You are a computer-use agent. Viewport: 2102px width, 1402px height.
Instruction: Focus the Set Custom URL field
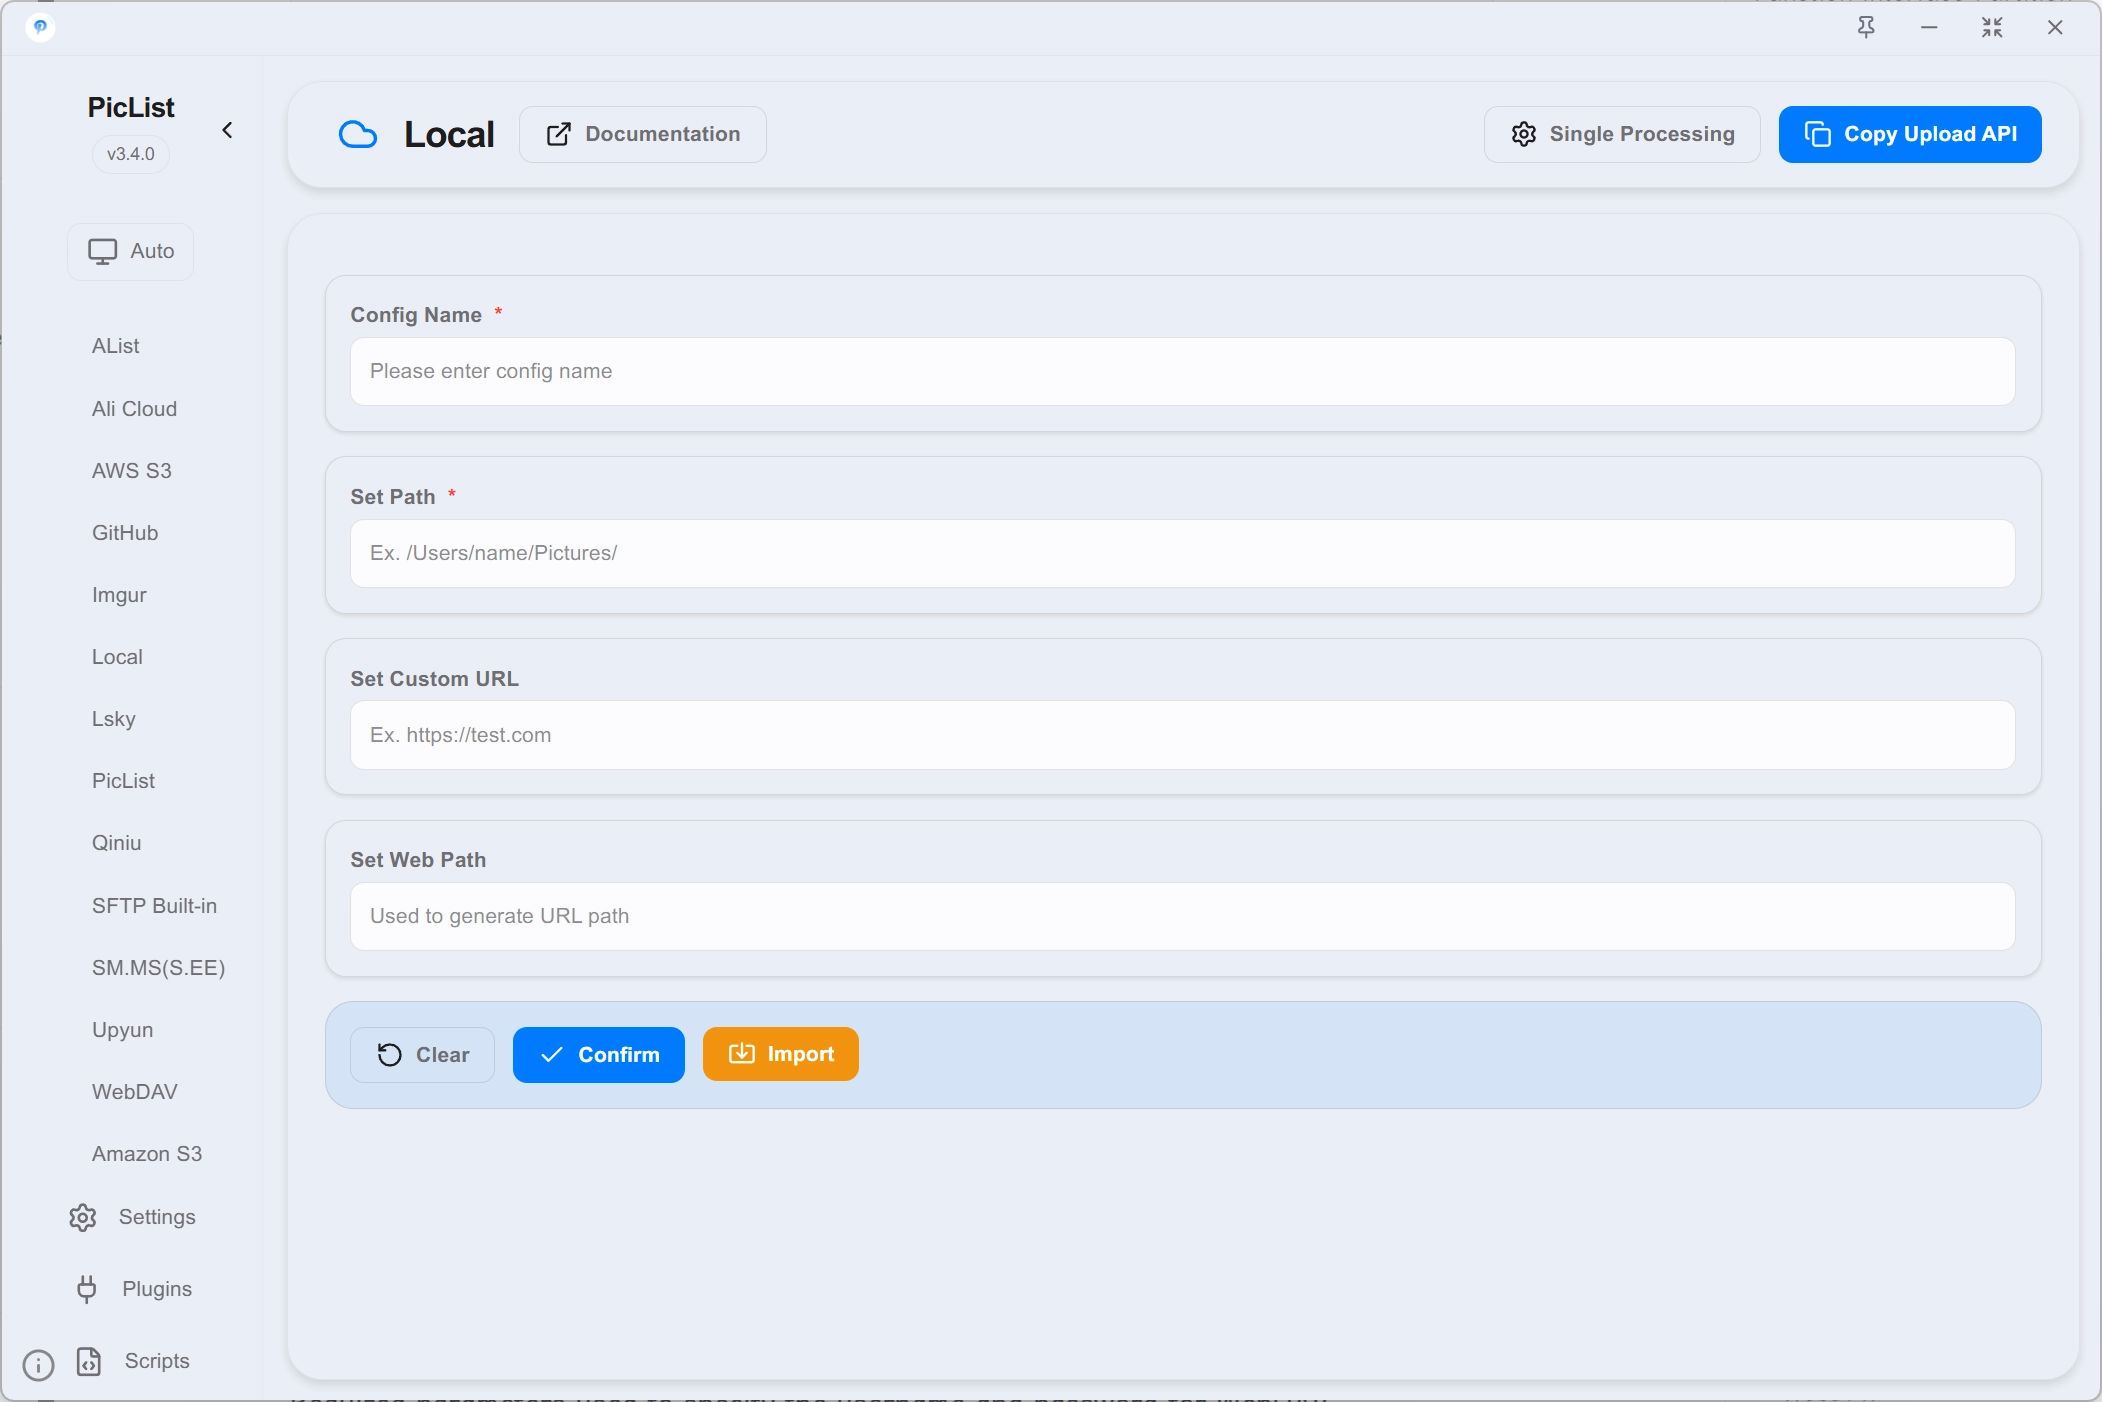1182,735
